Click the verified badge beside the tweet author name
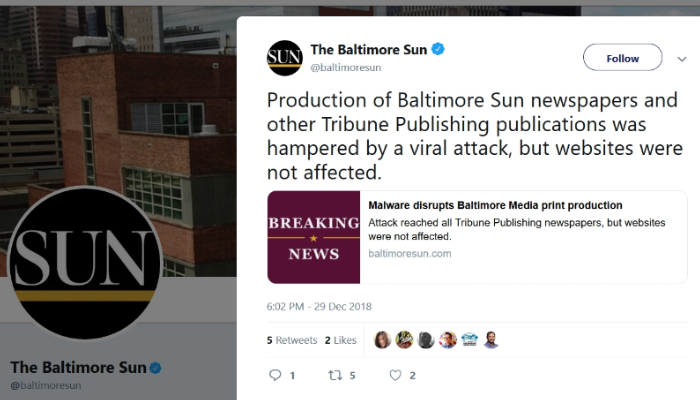Image resolution: width=700 pixels, height=400 pixels. 438,49
